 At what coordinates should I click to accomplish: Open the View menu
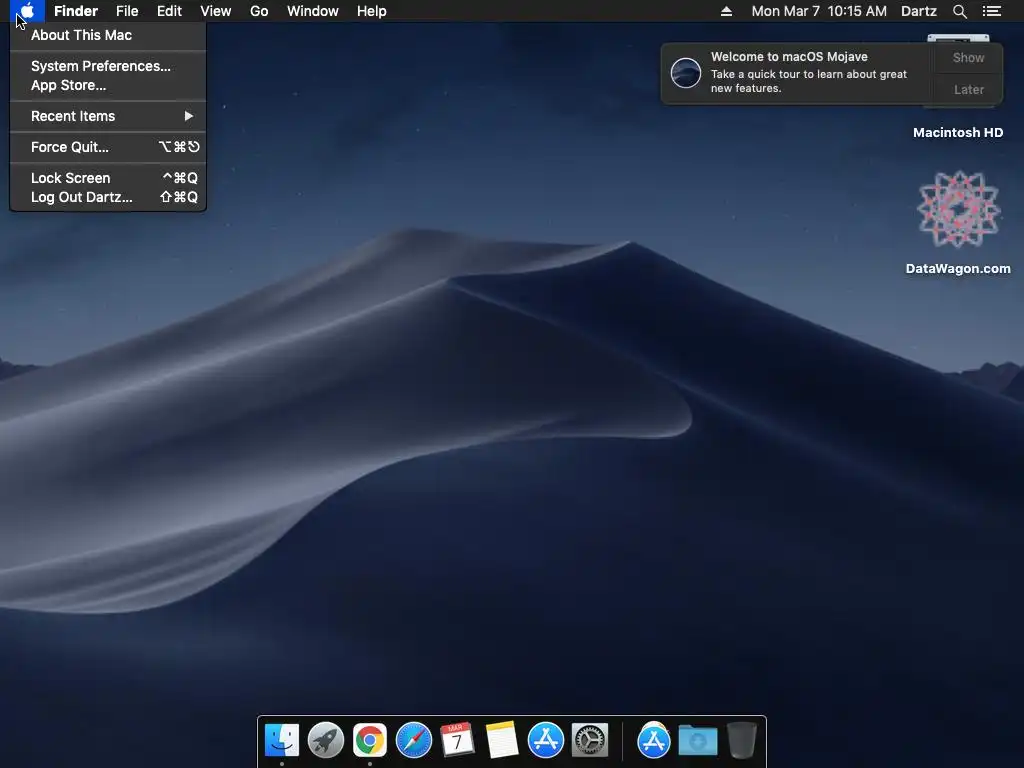216,11
